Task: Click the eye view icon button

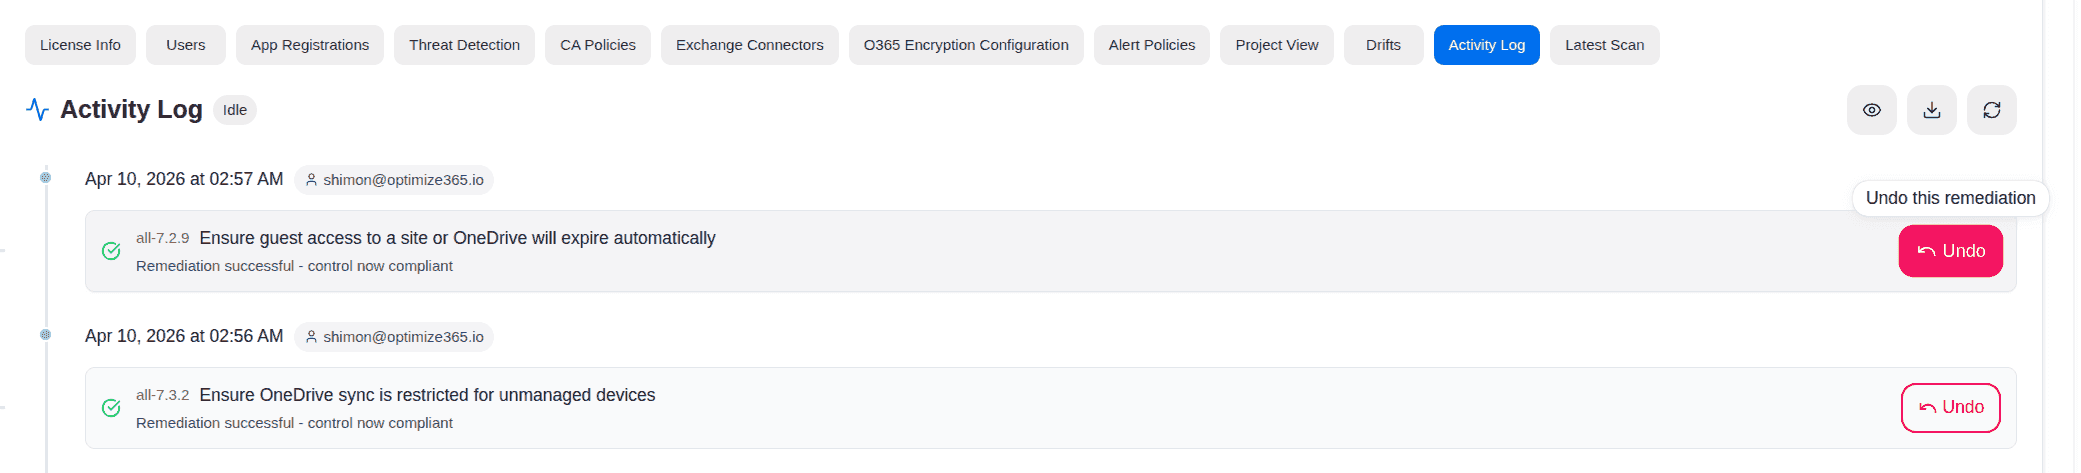Action: coord(1871,110)
